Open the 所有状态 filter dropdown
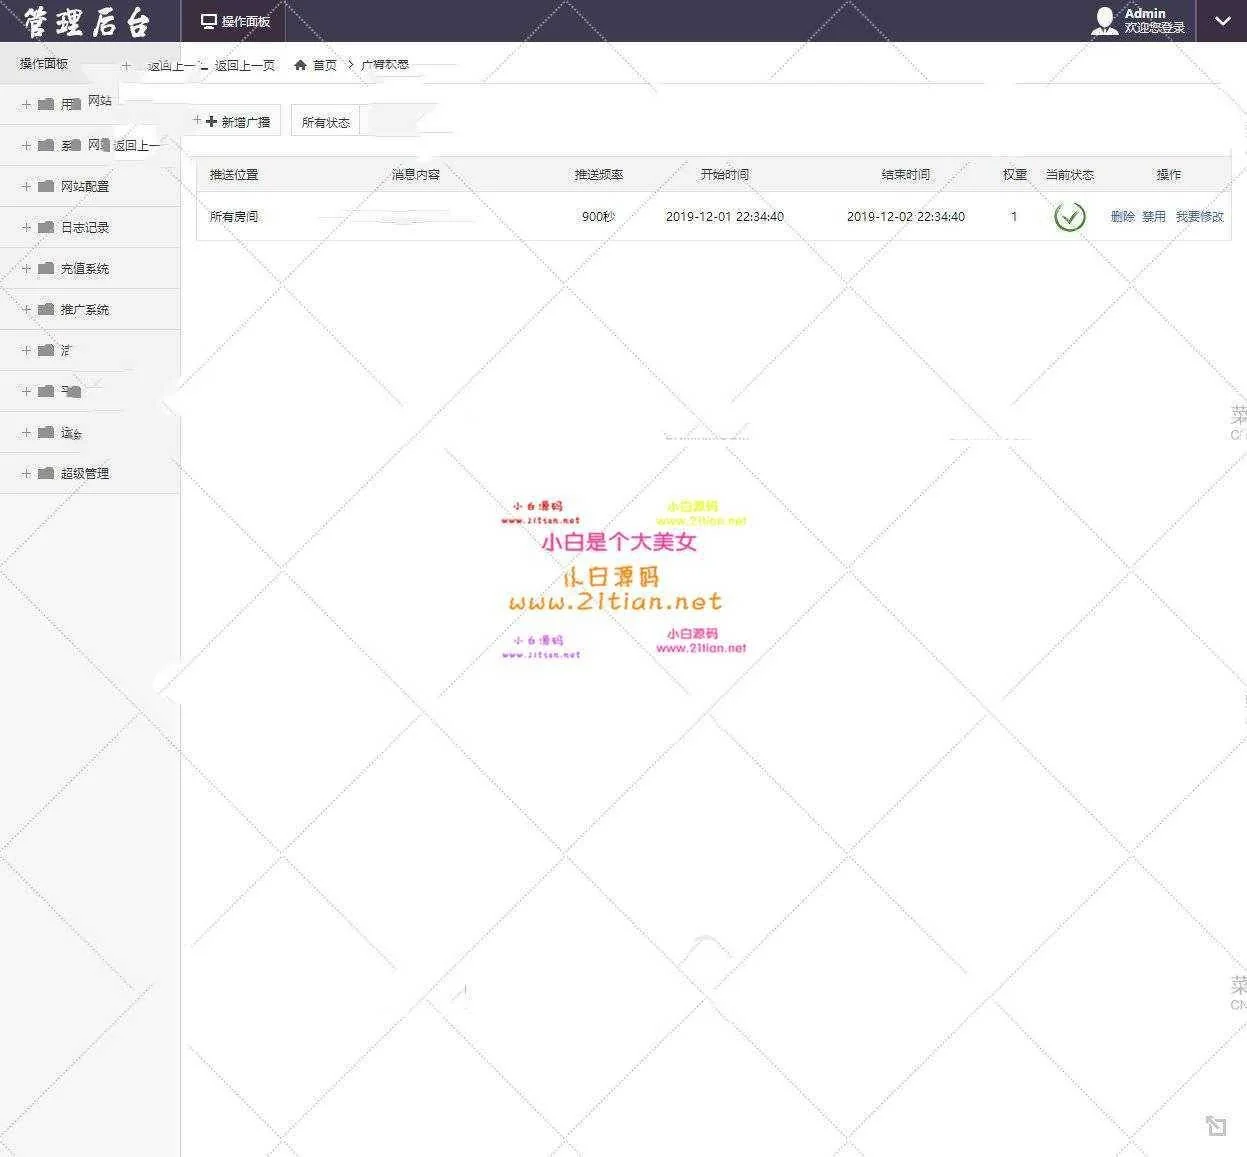The image size is (1247, 1157). coord(326,122)
